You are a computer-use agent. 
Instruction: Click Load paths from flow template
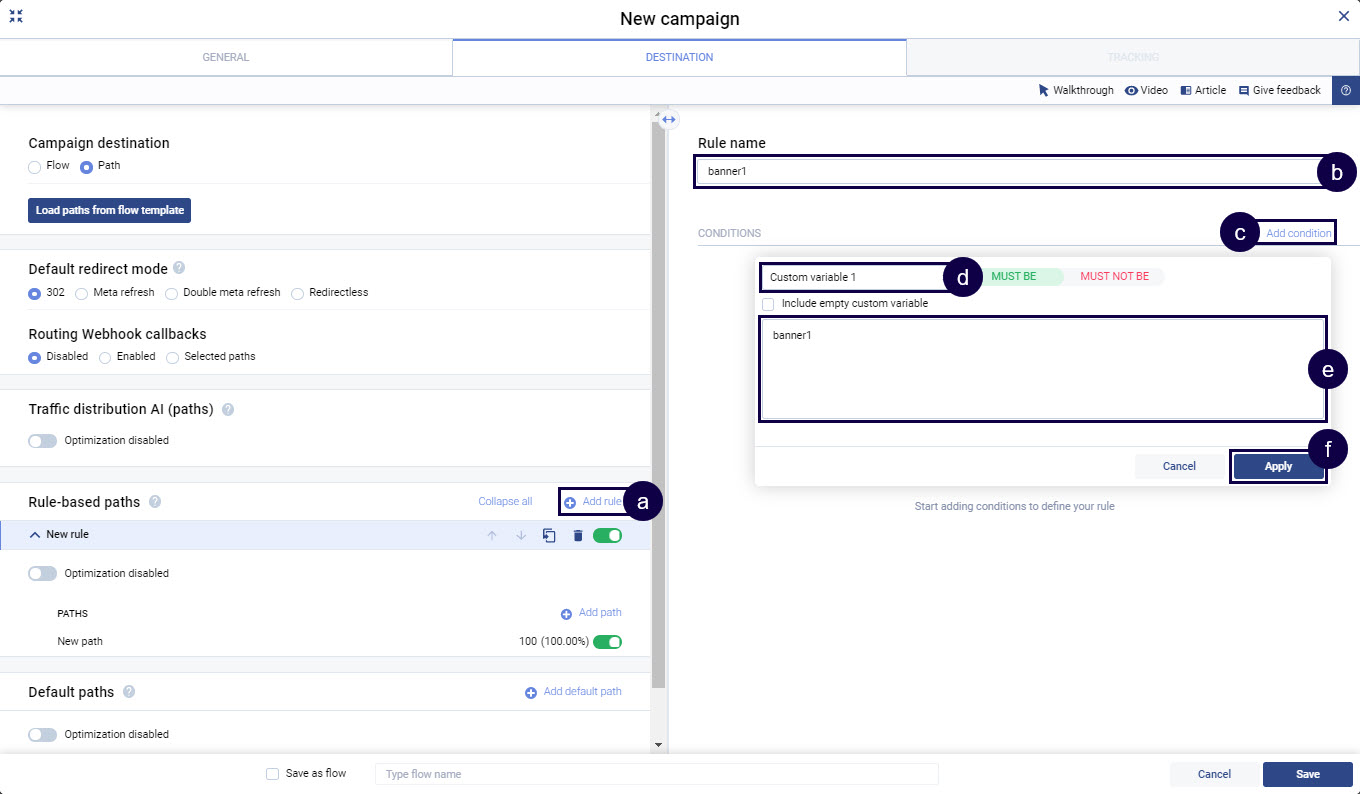[x=110, y=210]
